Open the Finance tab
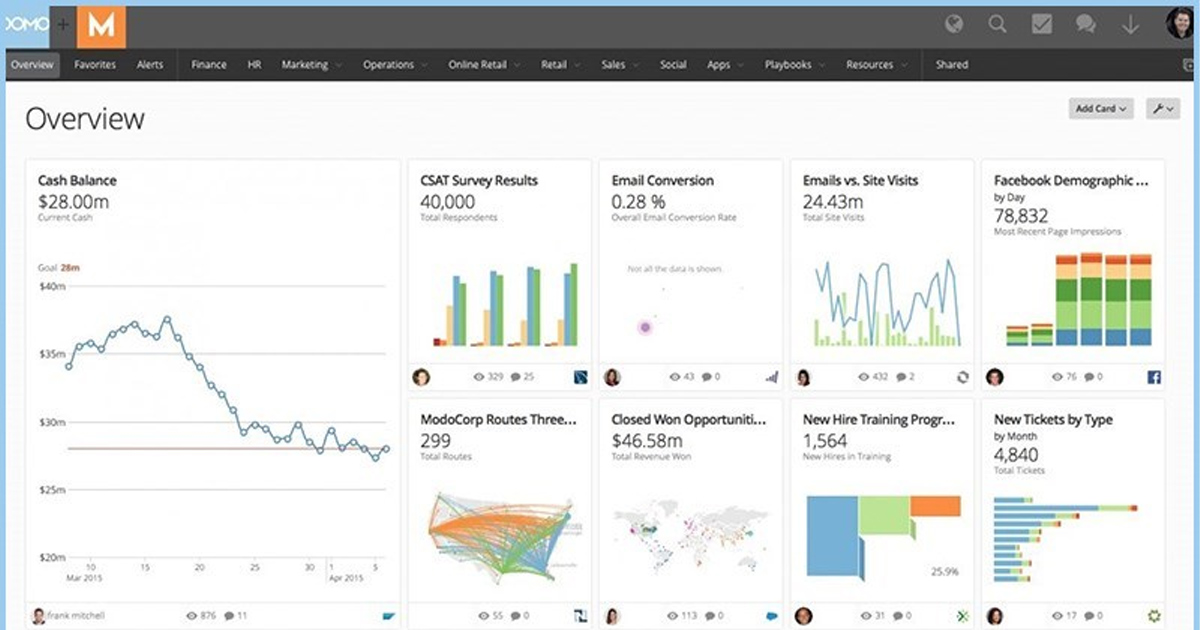The image size is (1200, 630). (x=209, y=65)
